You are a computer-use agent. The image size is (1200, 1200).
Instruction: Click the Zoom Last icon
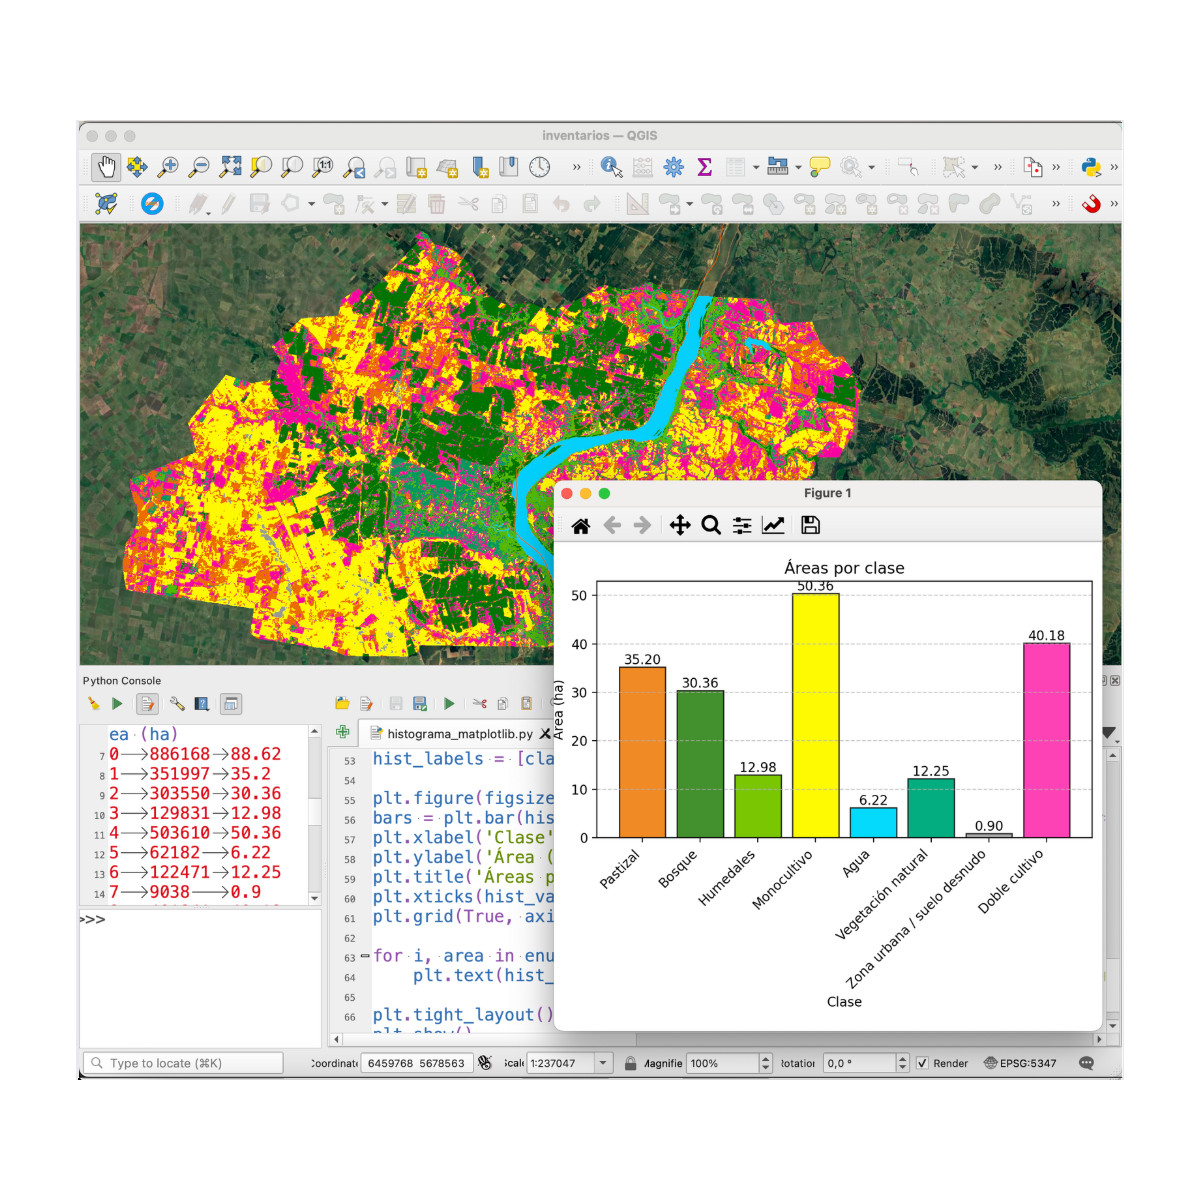[x=354, y=167]
